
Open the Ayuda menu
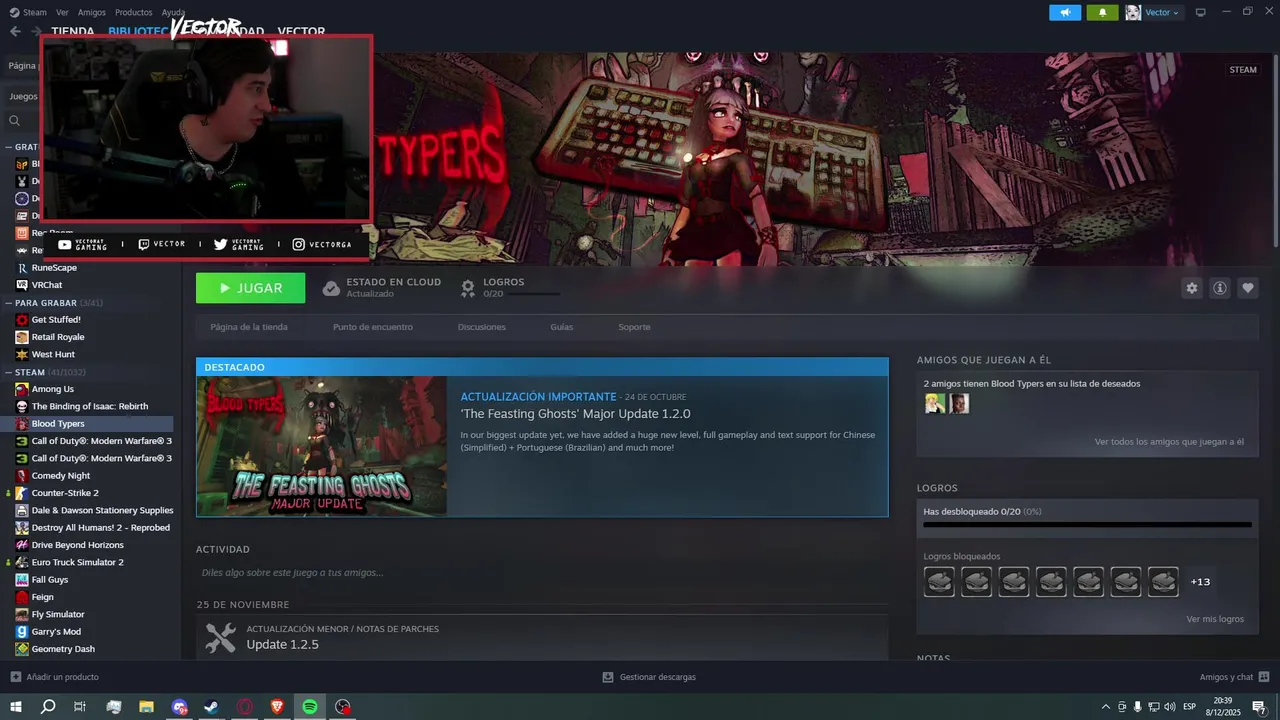tap(173, 12)
